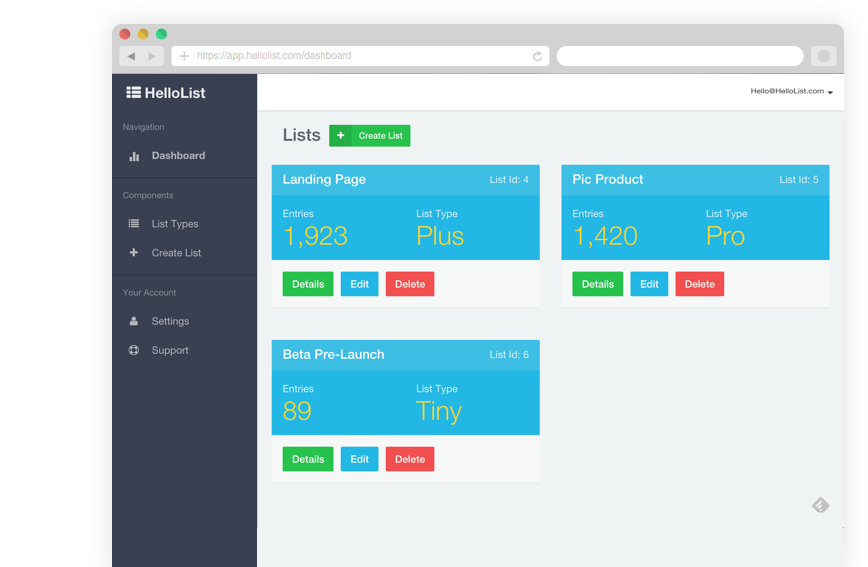Viewport: 868px width, 567px height.
Task: Click the 1,420 entries value
Action: [605, 236]
